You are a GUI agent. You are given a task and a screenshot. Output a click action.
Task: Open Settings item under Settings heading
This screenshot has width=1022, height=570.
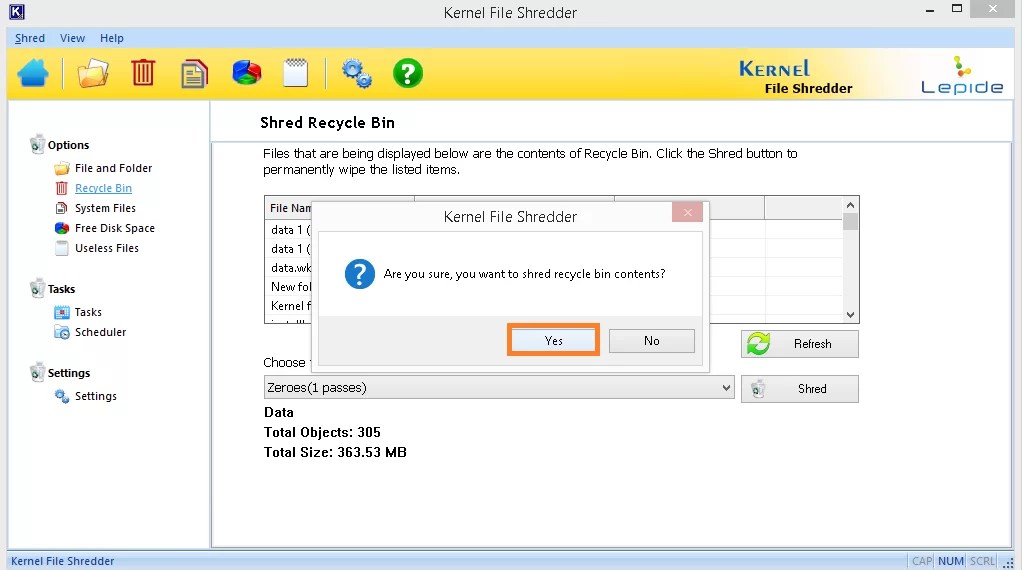pos(96,396)
